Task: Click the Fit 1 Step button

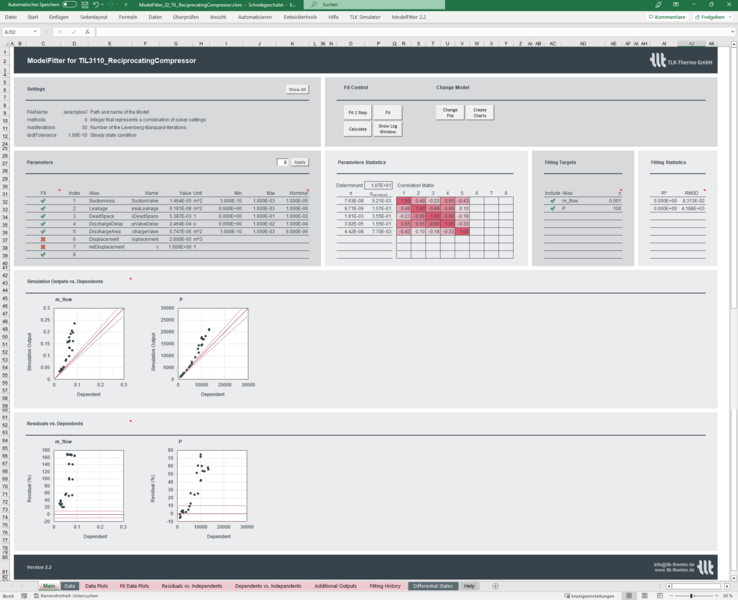Action: 358,112
